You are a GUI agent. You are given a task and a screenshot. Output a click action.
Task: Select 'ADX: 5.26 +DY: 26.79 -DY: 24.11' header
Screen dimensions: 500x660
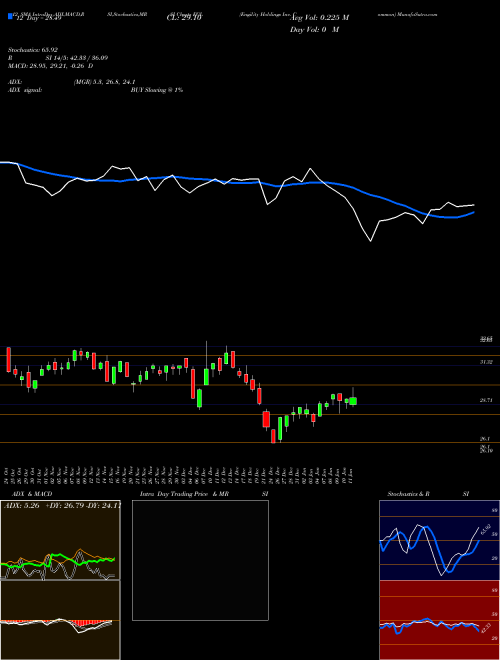62,505
